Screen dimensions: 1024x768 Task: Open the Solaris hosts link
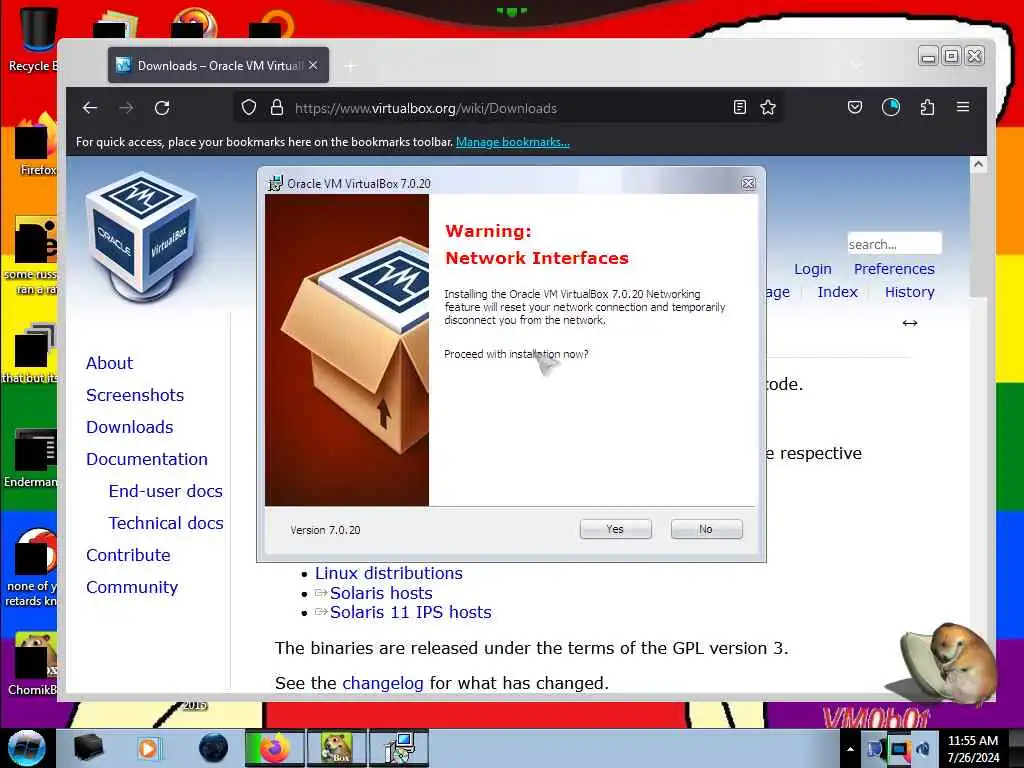tap(381, 593)
